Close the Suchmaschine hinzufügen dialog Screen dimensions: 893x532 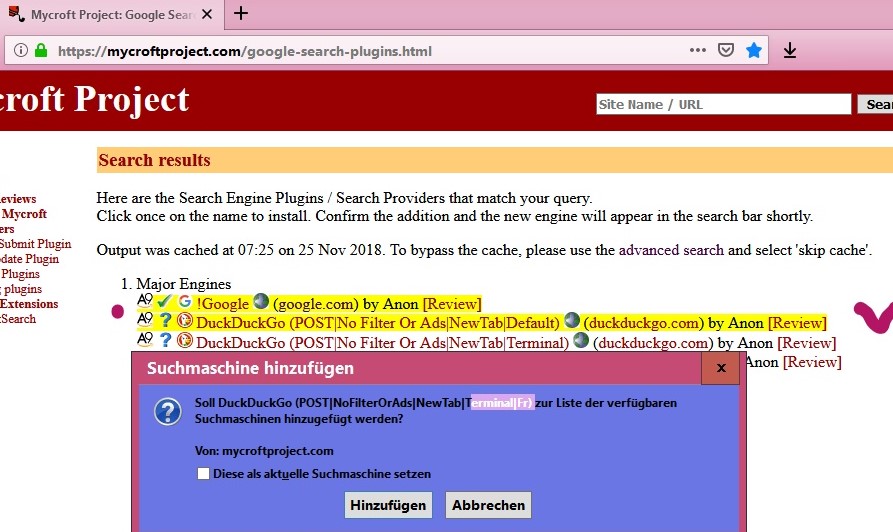coord(720,368)
